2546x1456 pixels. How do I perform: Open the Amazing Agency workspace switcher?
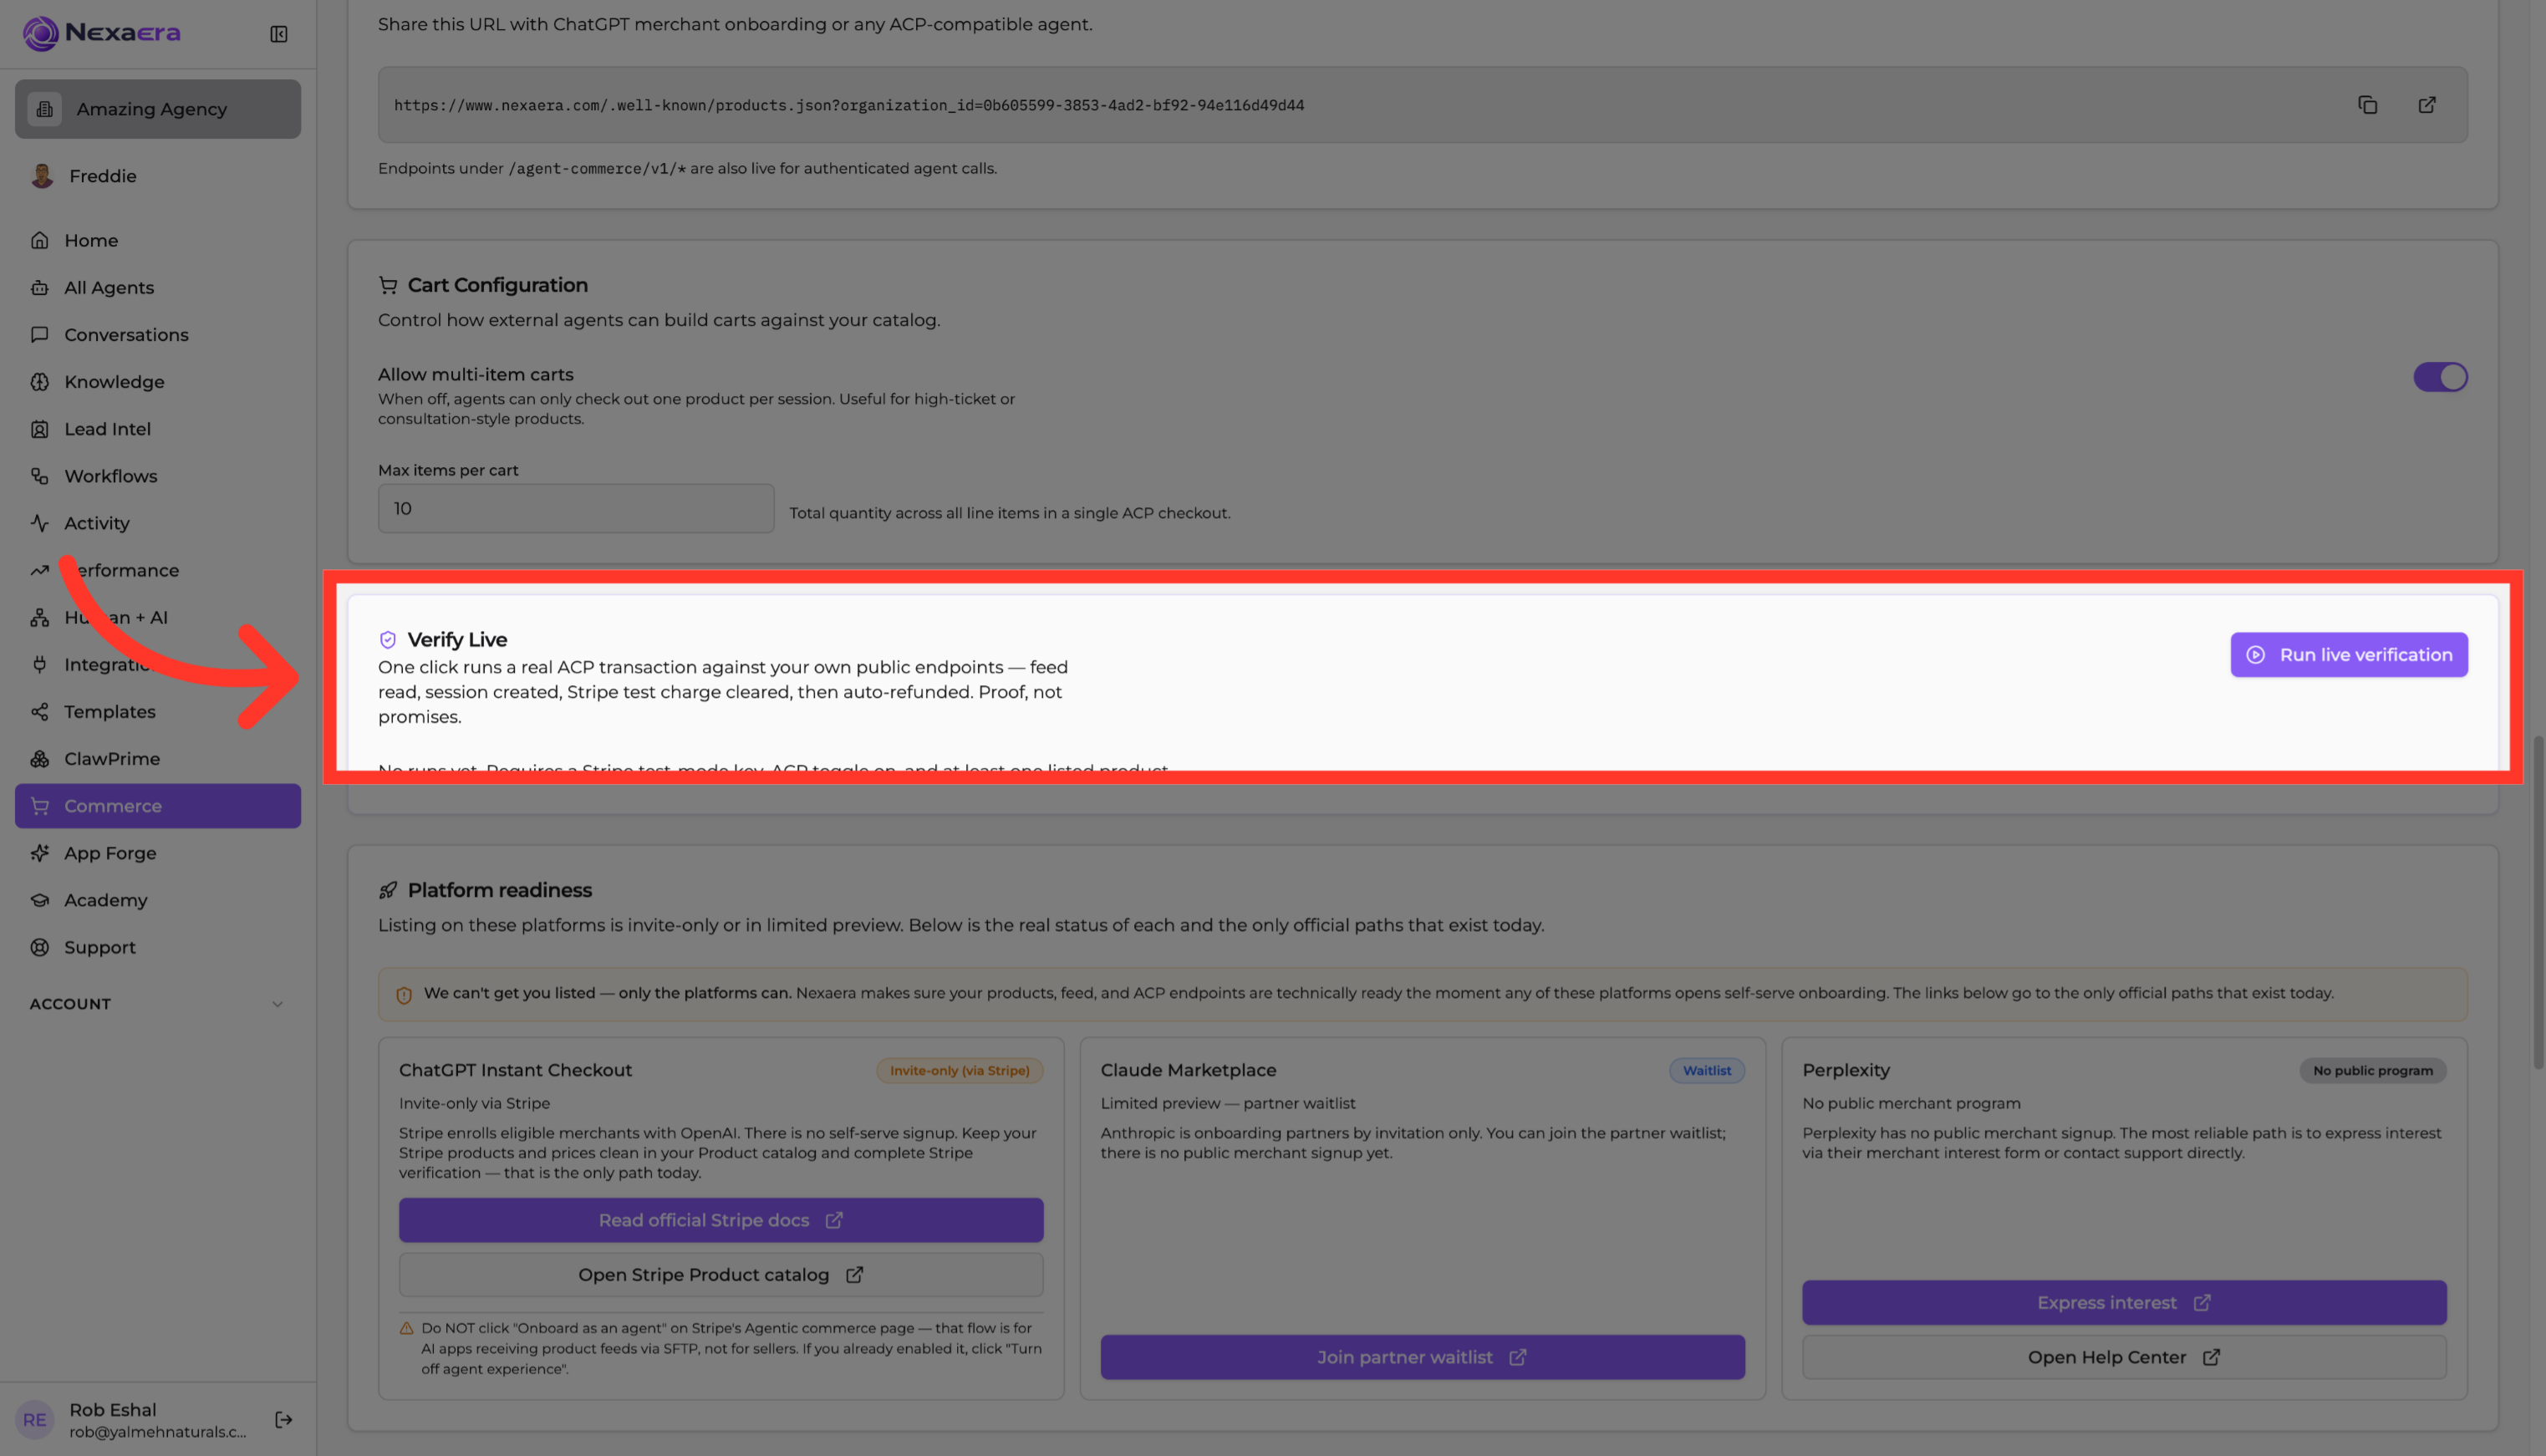coord(158,109)
